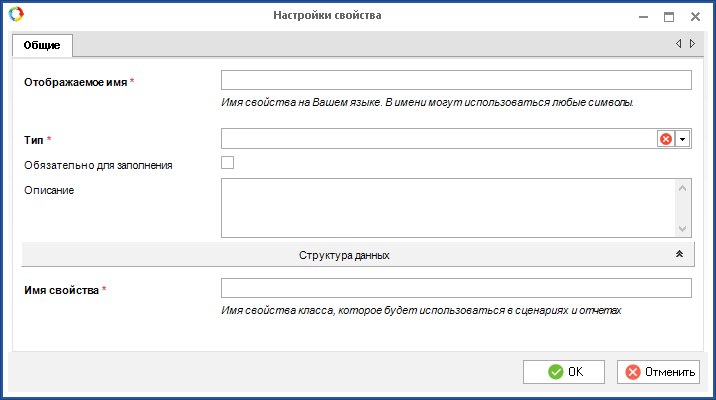Clear the Тип field with red X icon
The width and height of the screenshot is (716, 400).
[666, 139]
